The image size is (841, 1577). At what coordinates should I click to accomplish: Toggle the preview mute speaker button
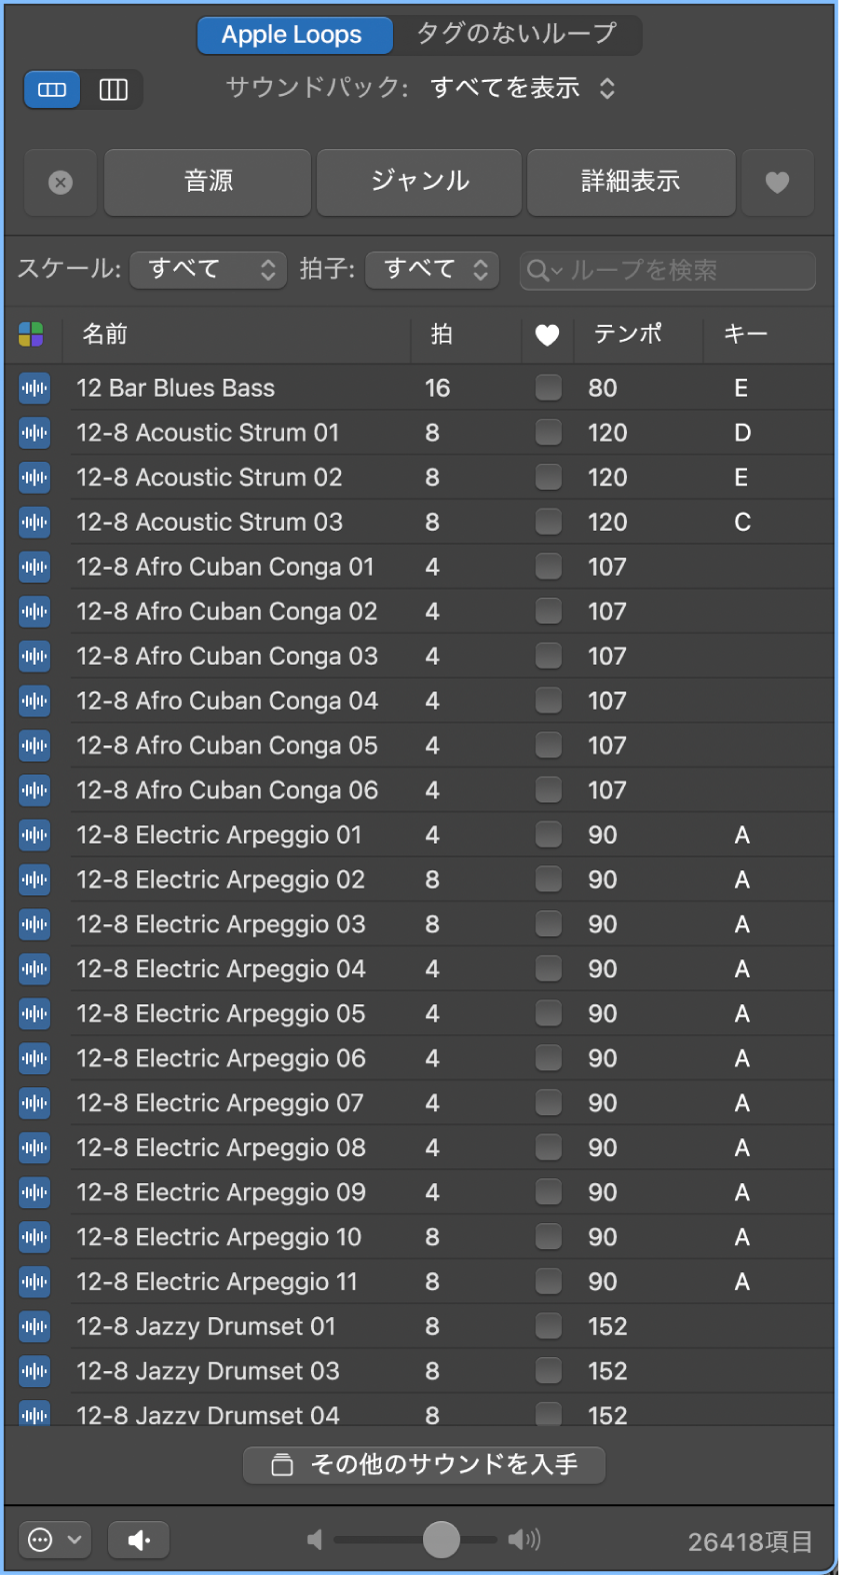click(139, 1540)
